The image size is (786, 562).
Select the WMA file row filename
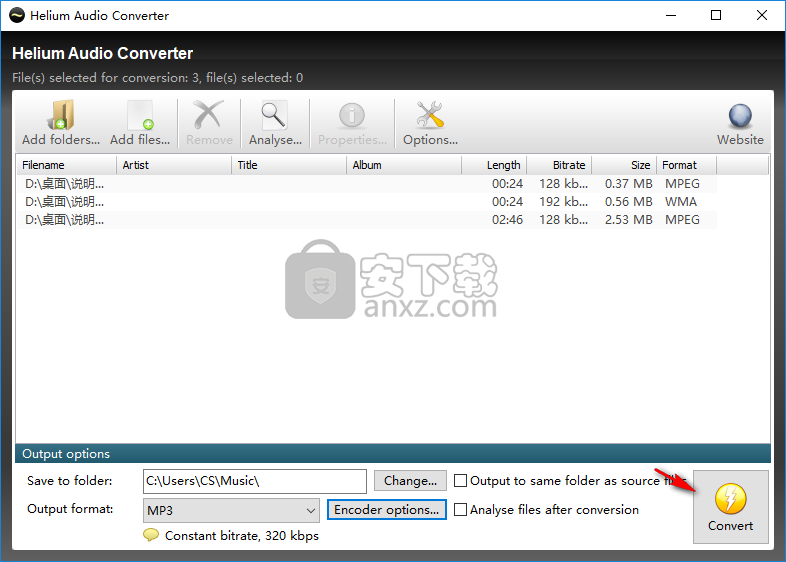tap(65, 202)
